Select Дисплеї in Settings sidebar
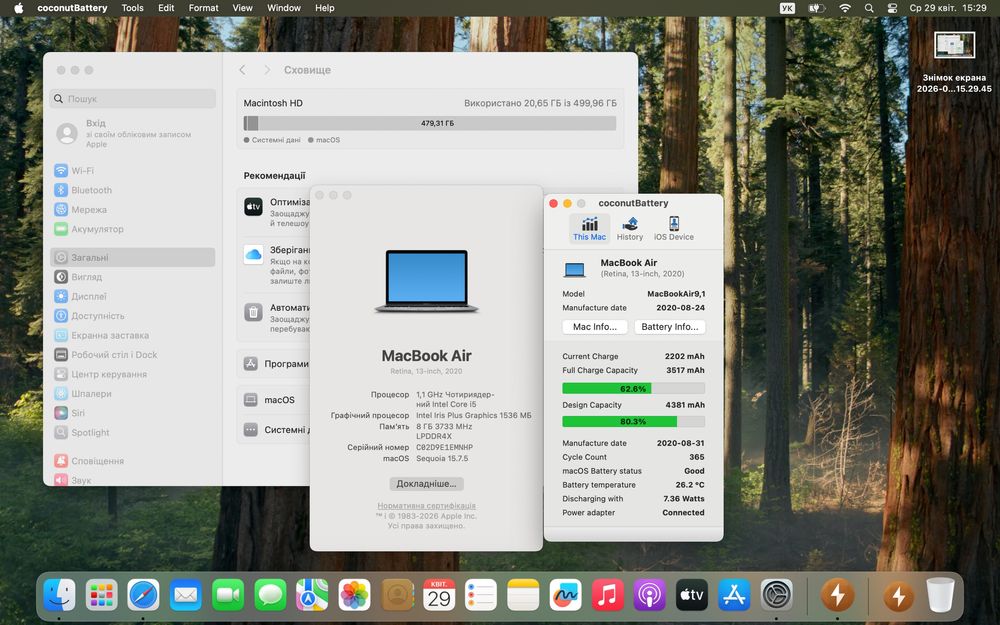The width and height of the screenshot is (1000, 625). (133, 296)
